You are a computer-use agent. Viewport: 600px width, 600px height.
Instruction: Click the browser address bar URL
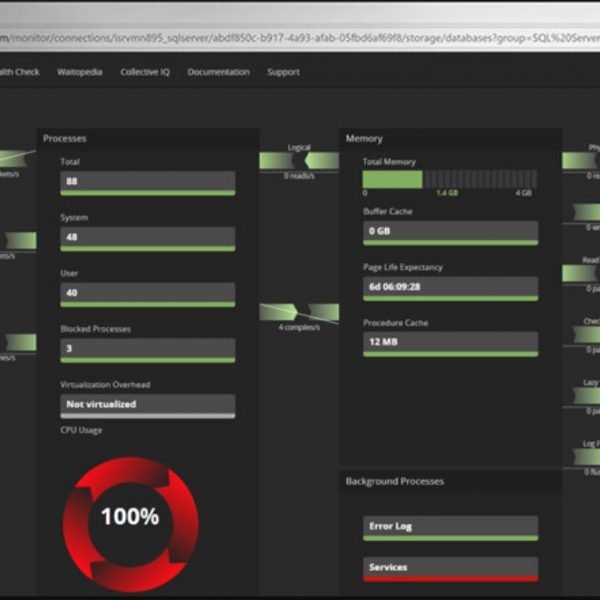coord(300,38)
